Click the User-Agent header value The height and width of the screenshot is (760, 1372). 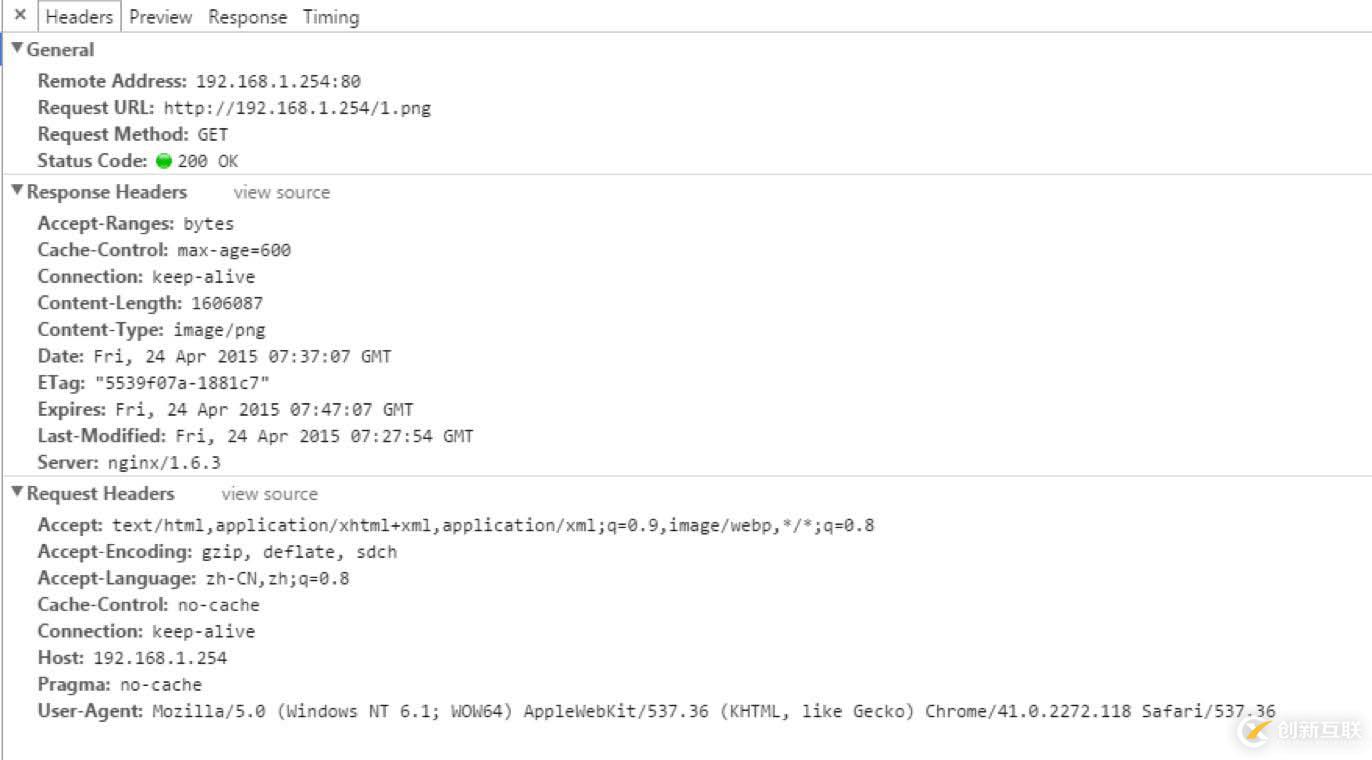coord(714,712)
